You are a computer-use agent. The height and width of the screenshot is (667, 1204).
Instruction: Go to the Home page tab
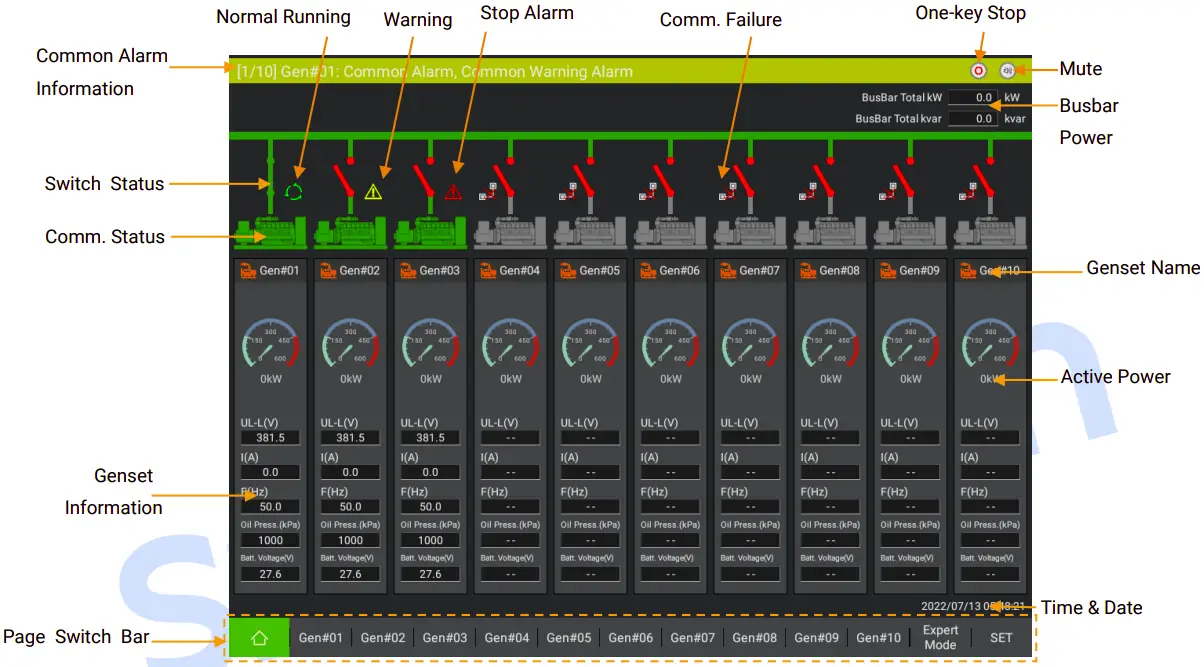[x=260, y=638]
